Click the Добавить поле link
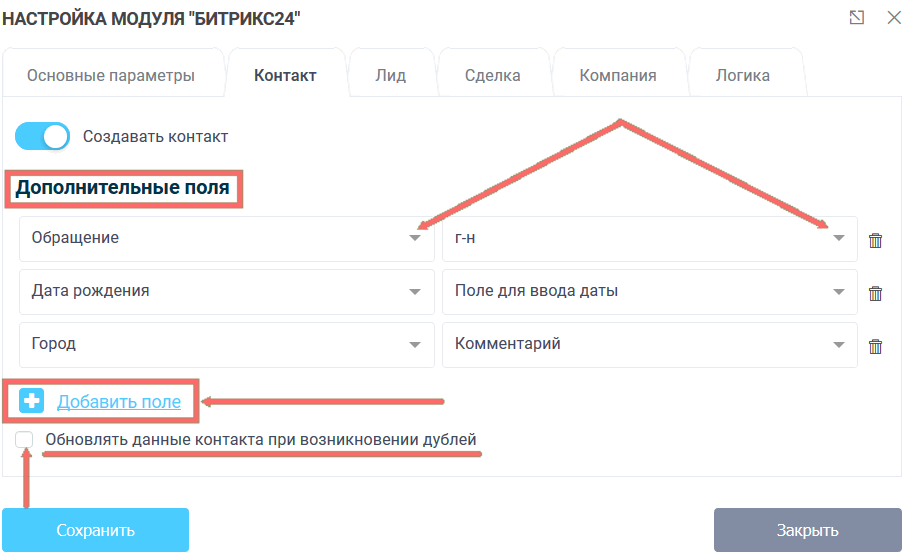 (119, 402)
